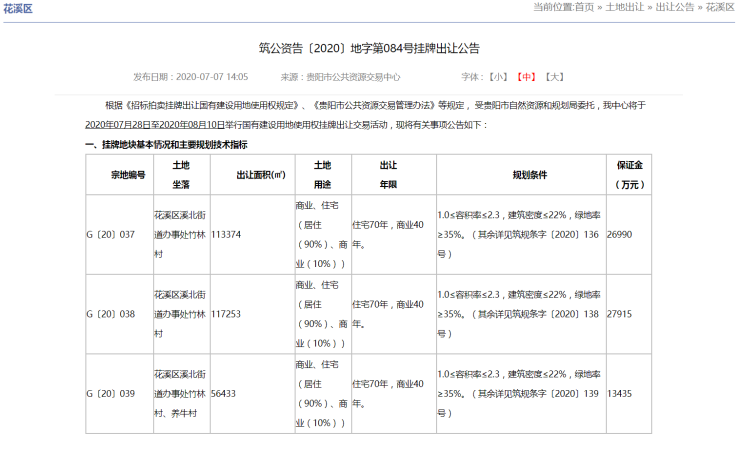This screenshot has height=452, width=740.
Task: Go to 首页 in the breadcrumb
Action: pyautogui.click(x=584, y=7)
